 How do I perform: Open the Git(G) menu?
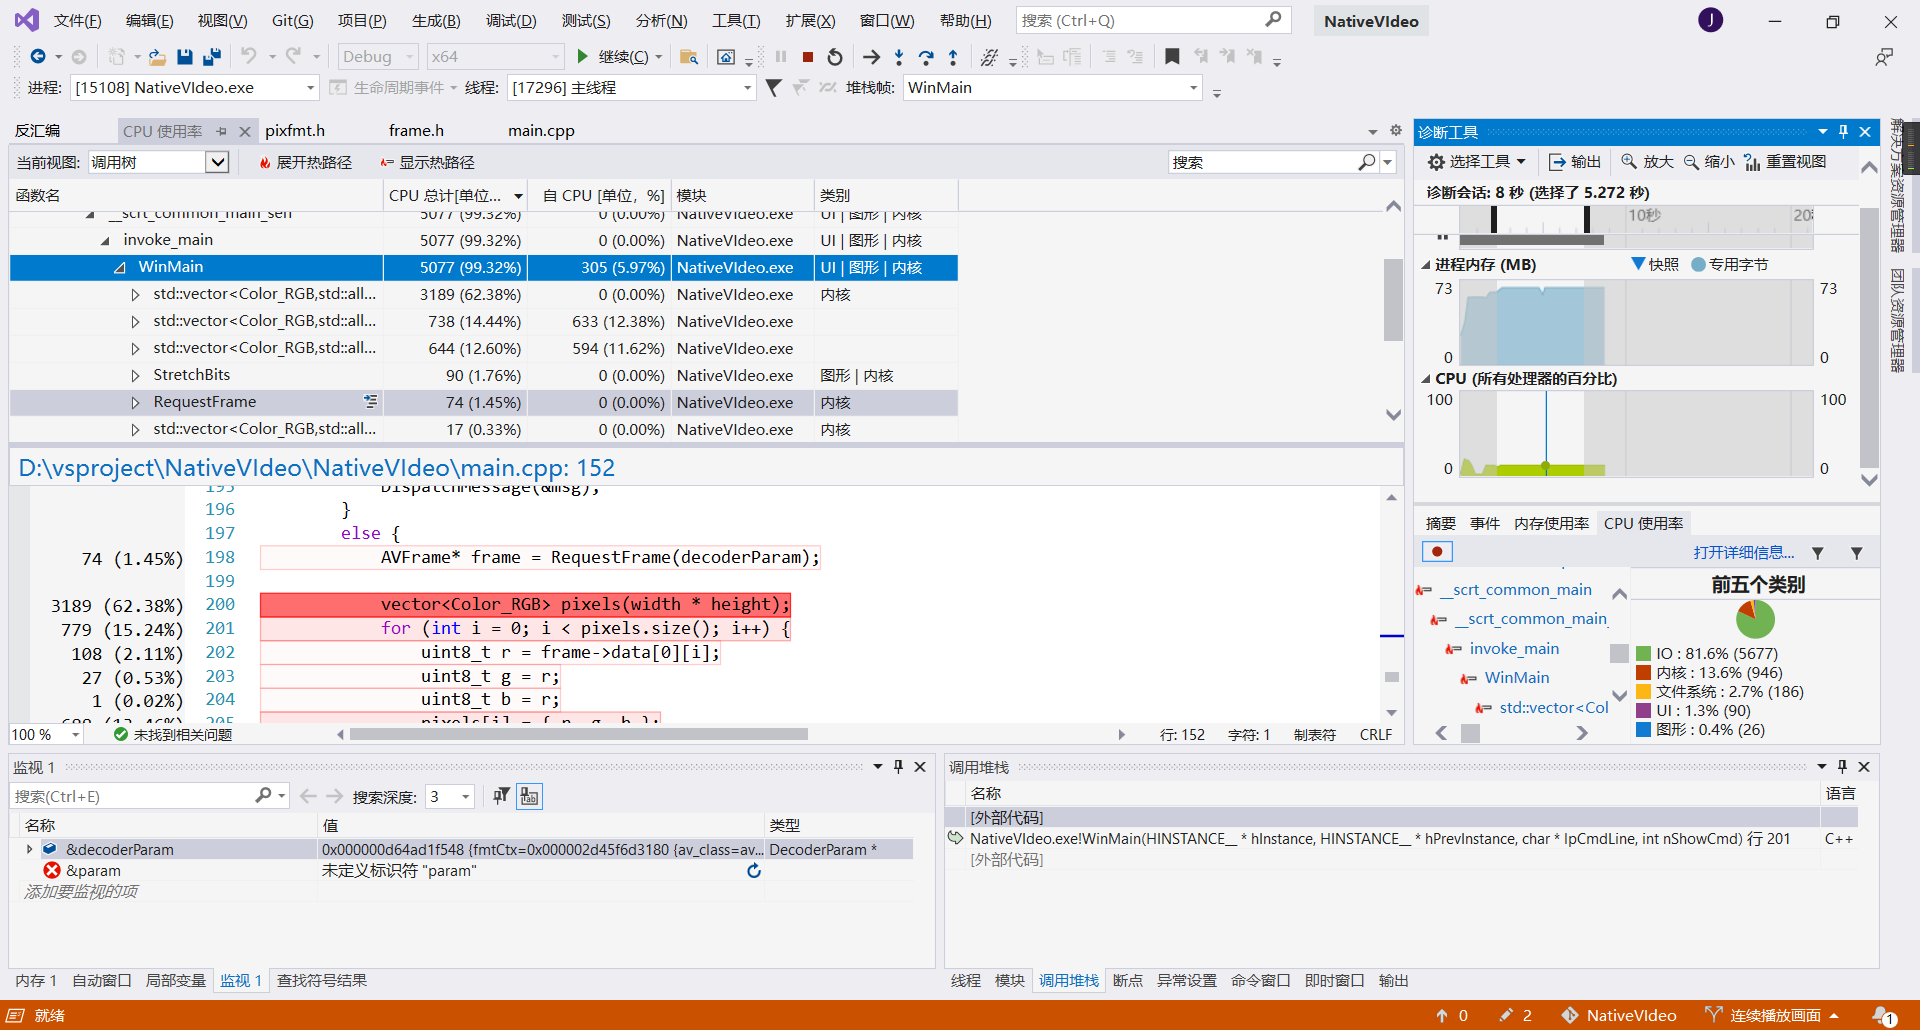tap(292, 21)
